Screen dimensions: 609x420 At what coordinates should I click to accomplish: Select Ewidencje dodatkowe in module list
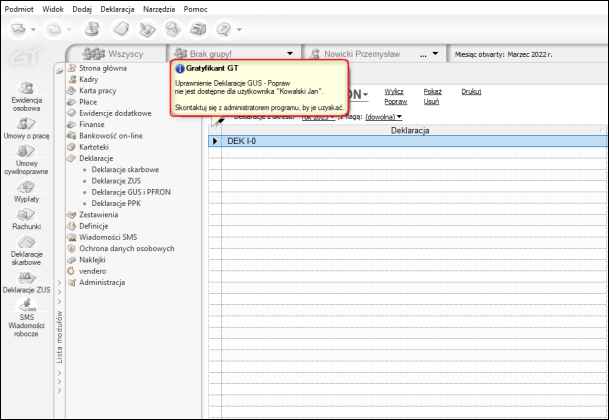click(x=110, y=113)
